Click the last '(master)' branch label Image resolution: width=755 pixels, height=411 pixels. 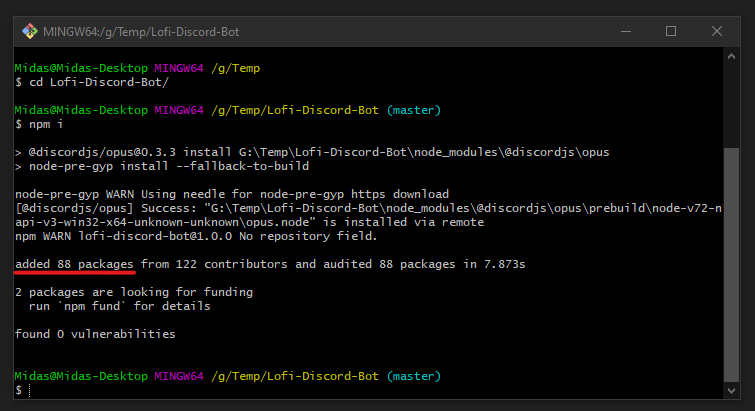(x=414, y=376)
